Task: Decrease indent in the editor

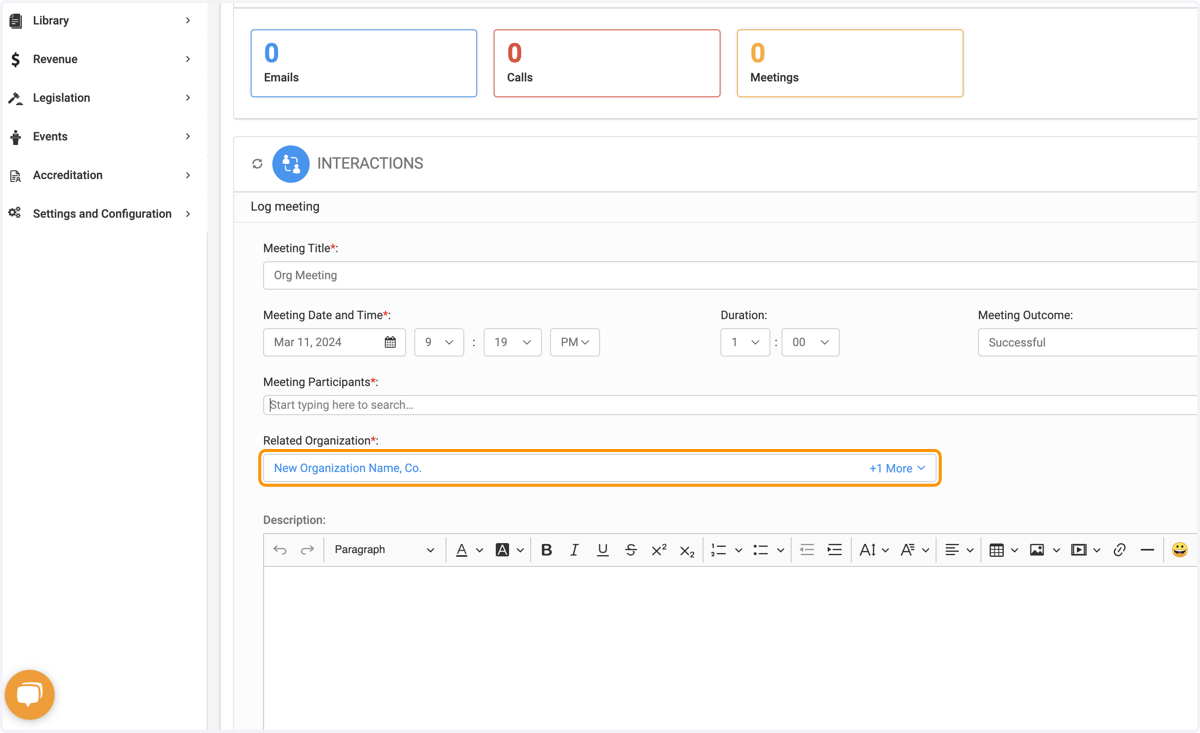Action: click(x=807, y=550)
